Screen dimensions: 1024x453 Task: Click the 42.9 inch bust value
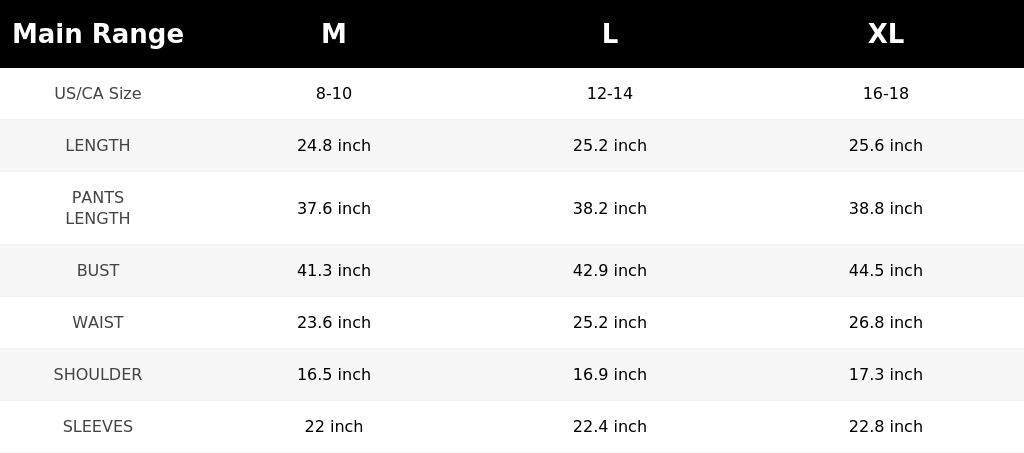pyautogui.click(x=609, y=270)
